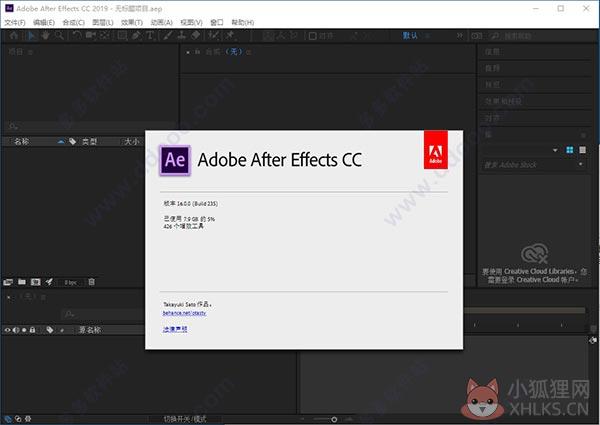Select the Roto Brush tool
The width and height of the screenshot is (600, 425).
[x=213, y=36]
